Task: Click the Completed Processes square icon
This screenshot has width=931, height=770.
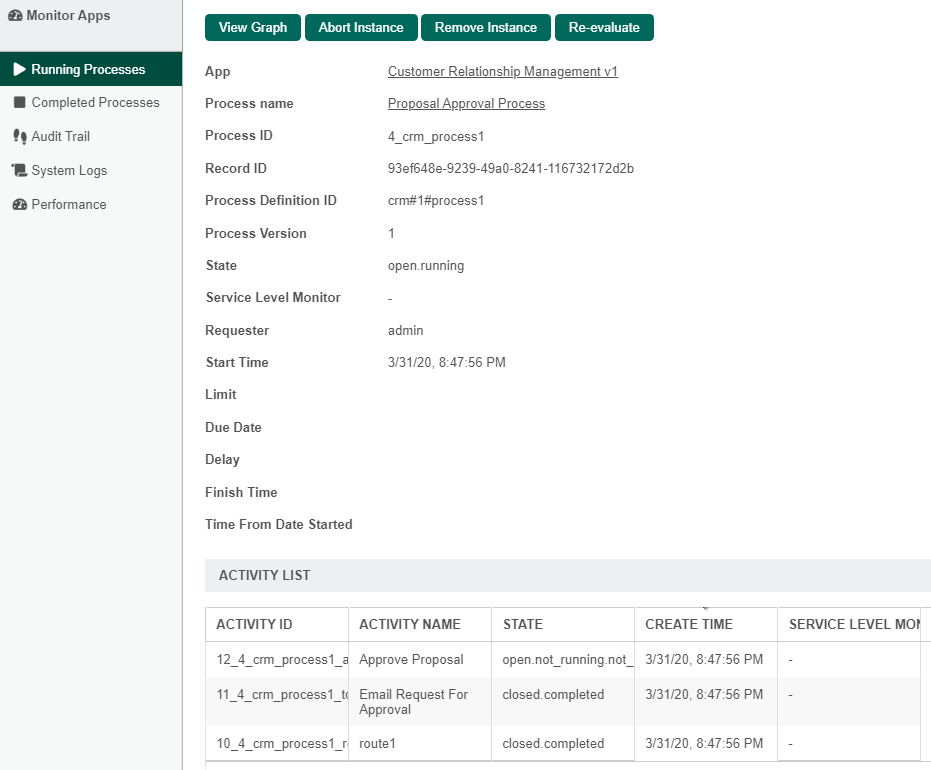Action: tap(19, 103)
